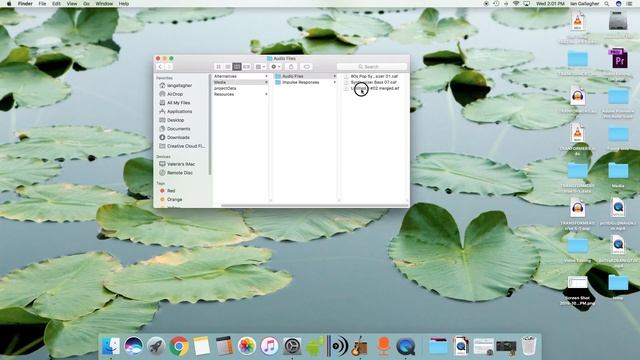Launch Siri from the Dock
Image resolution: width=640 pixels, height=360 pixels.
coord(133,346)
